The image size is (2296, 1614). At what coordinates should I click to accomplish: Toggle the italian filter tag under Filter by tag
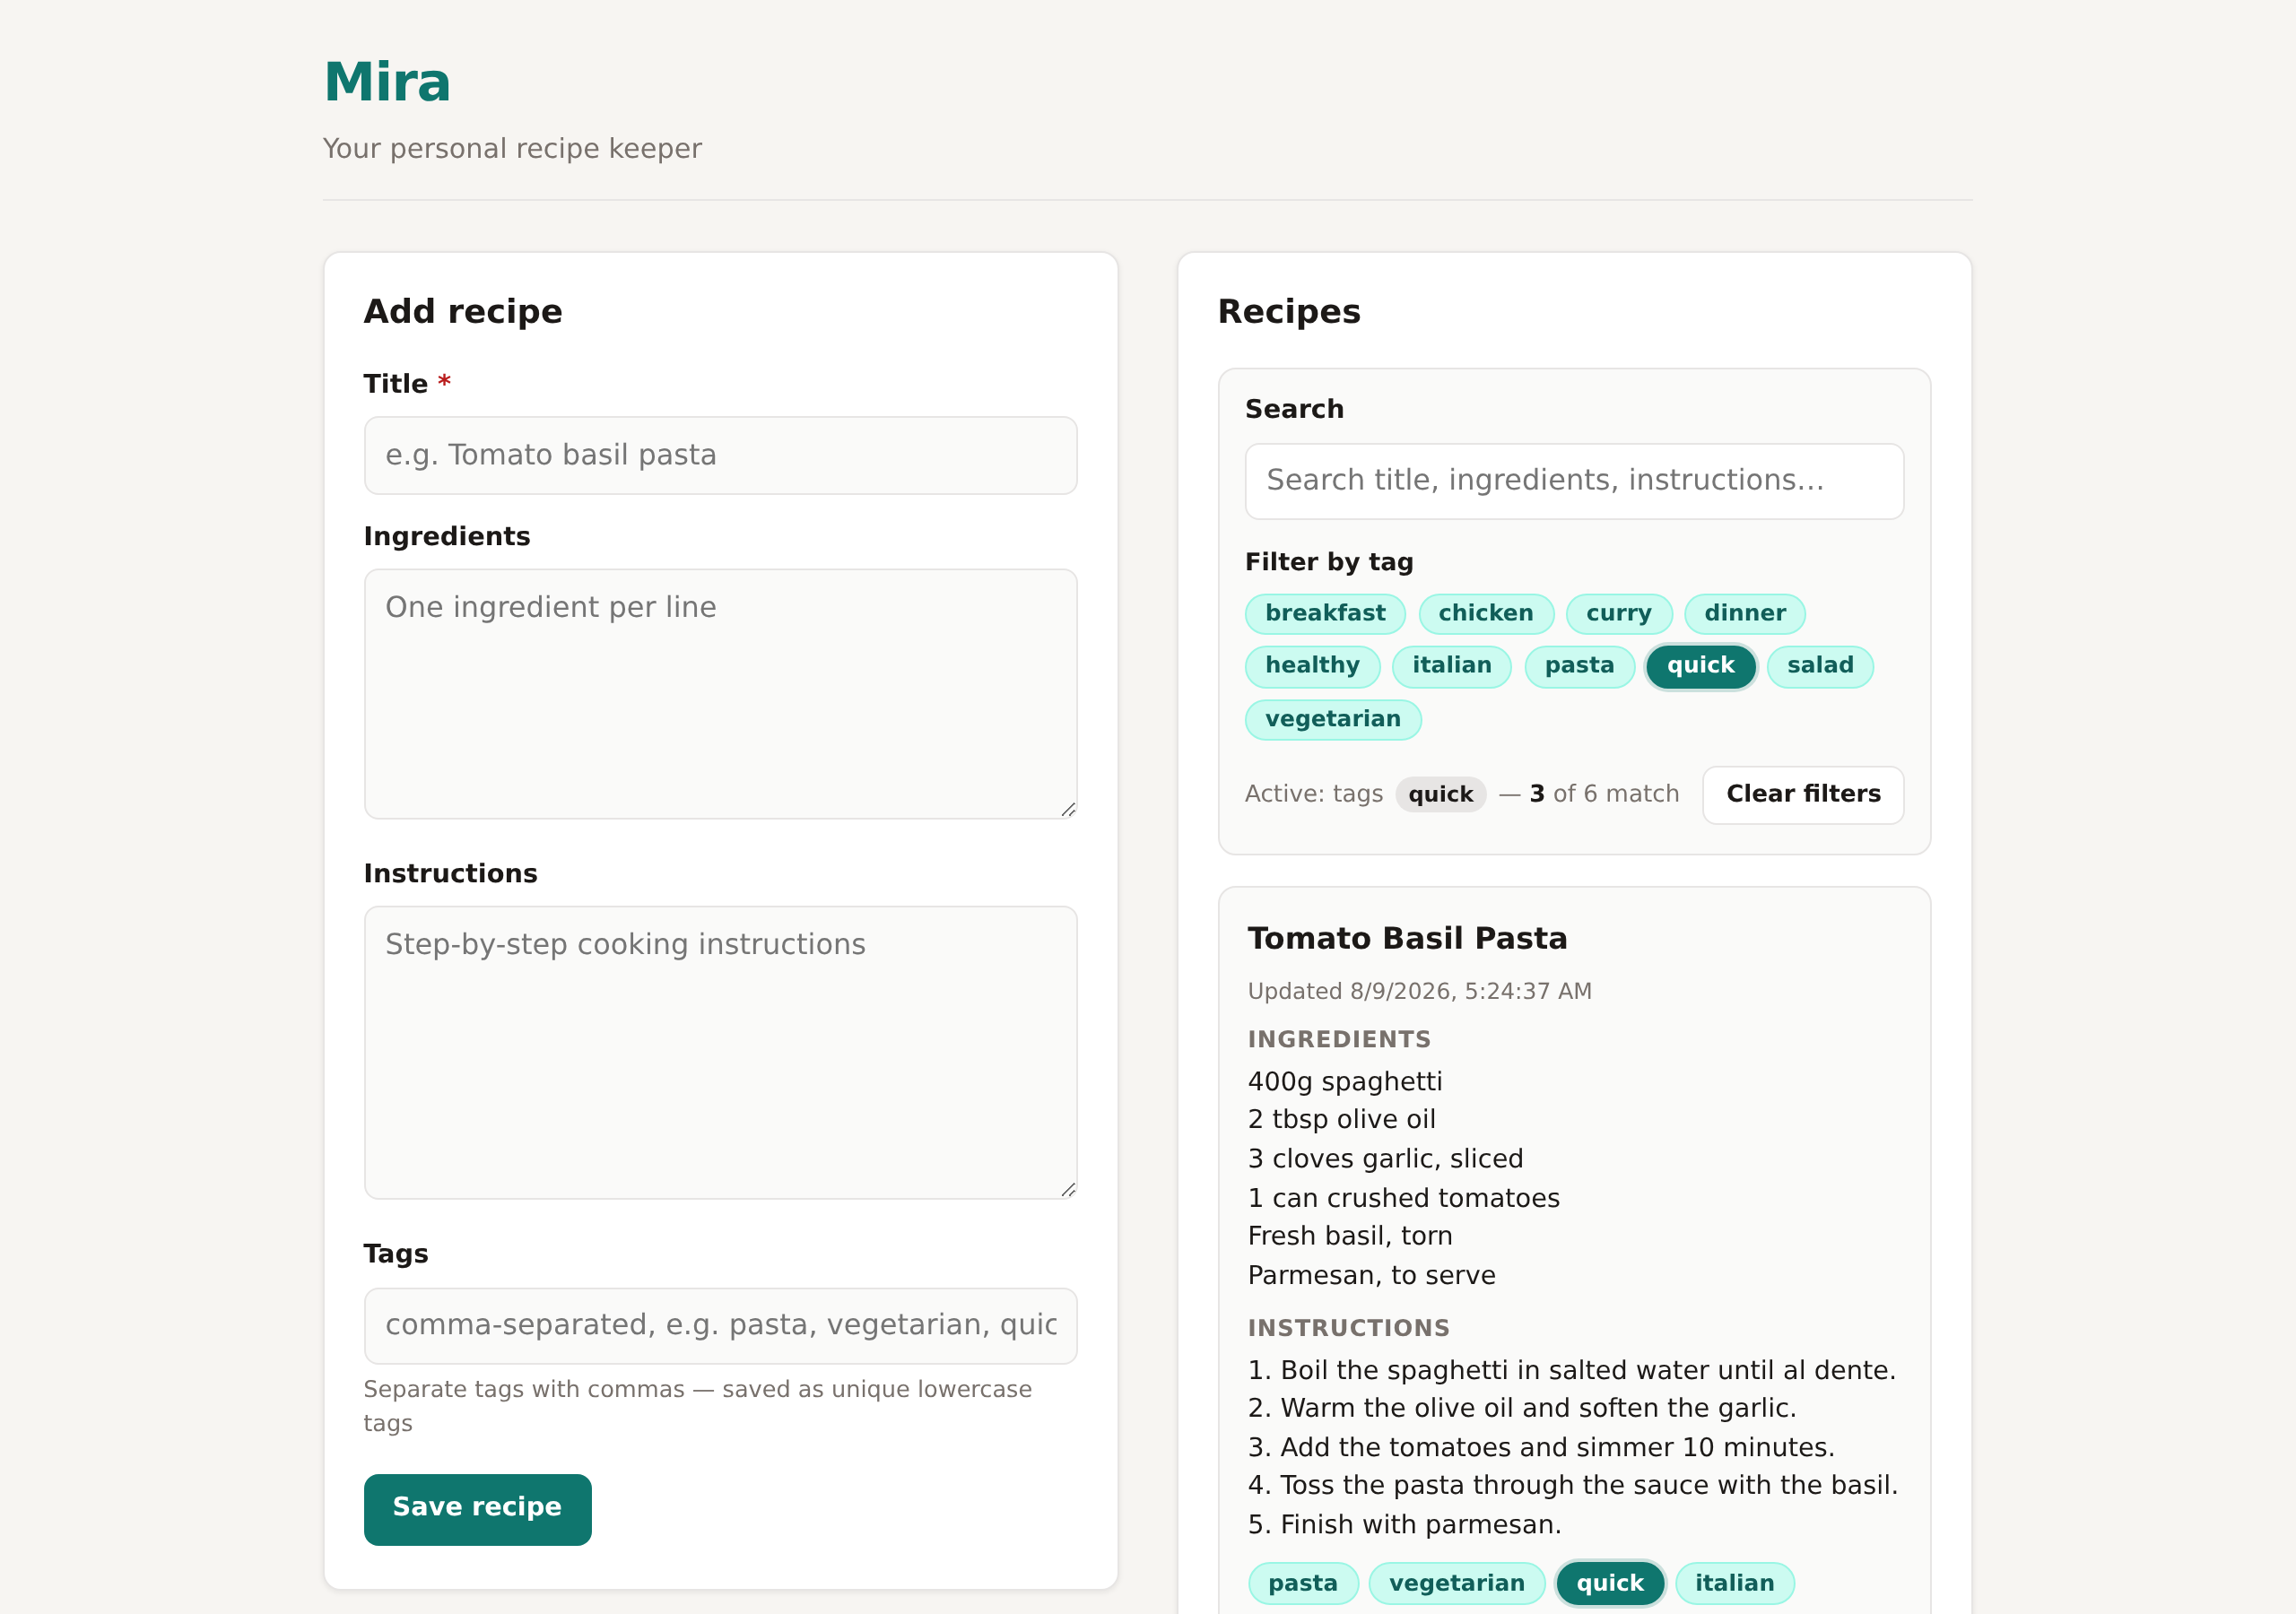(1451, 666)
